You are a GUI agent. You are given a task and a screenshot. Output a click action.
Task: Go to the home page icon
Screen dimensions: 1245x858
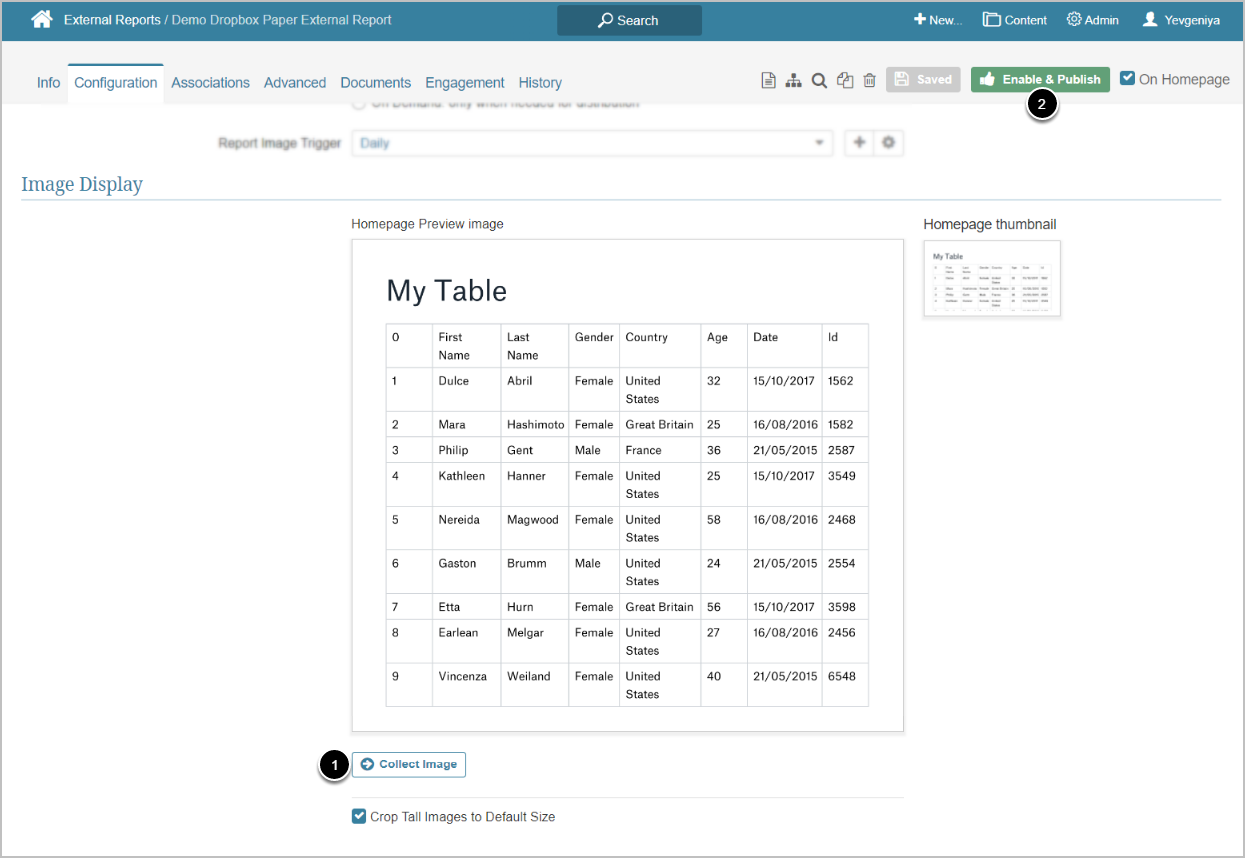click(x=41, y=19)
